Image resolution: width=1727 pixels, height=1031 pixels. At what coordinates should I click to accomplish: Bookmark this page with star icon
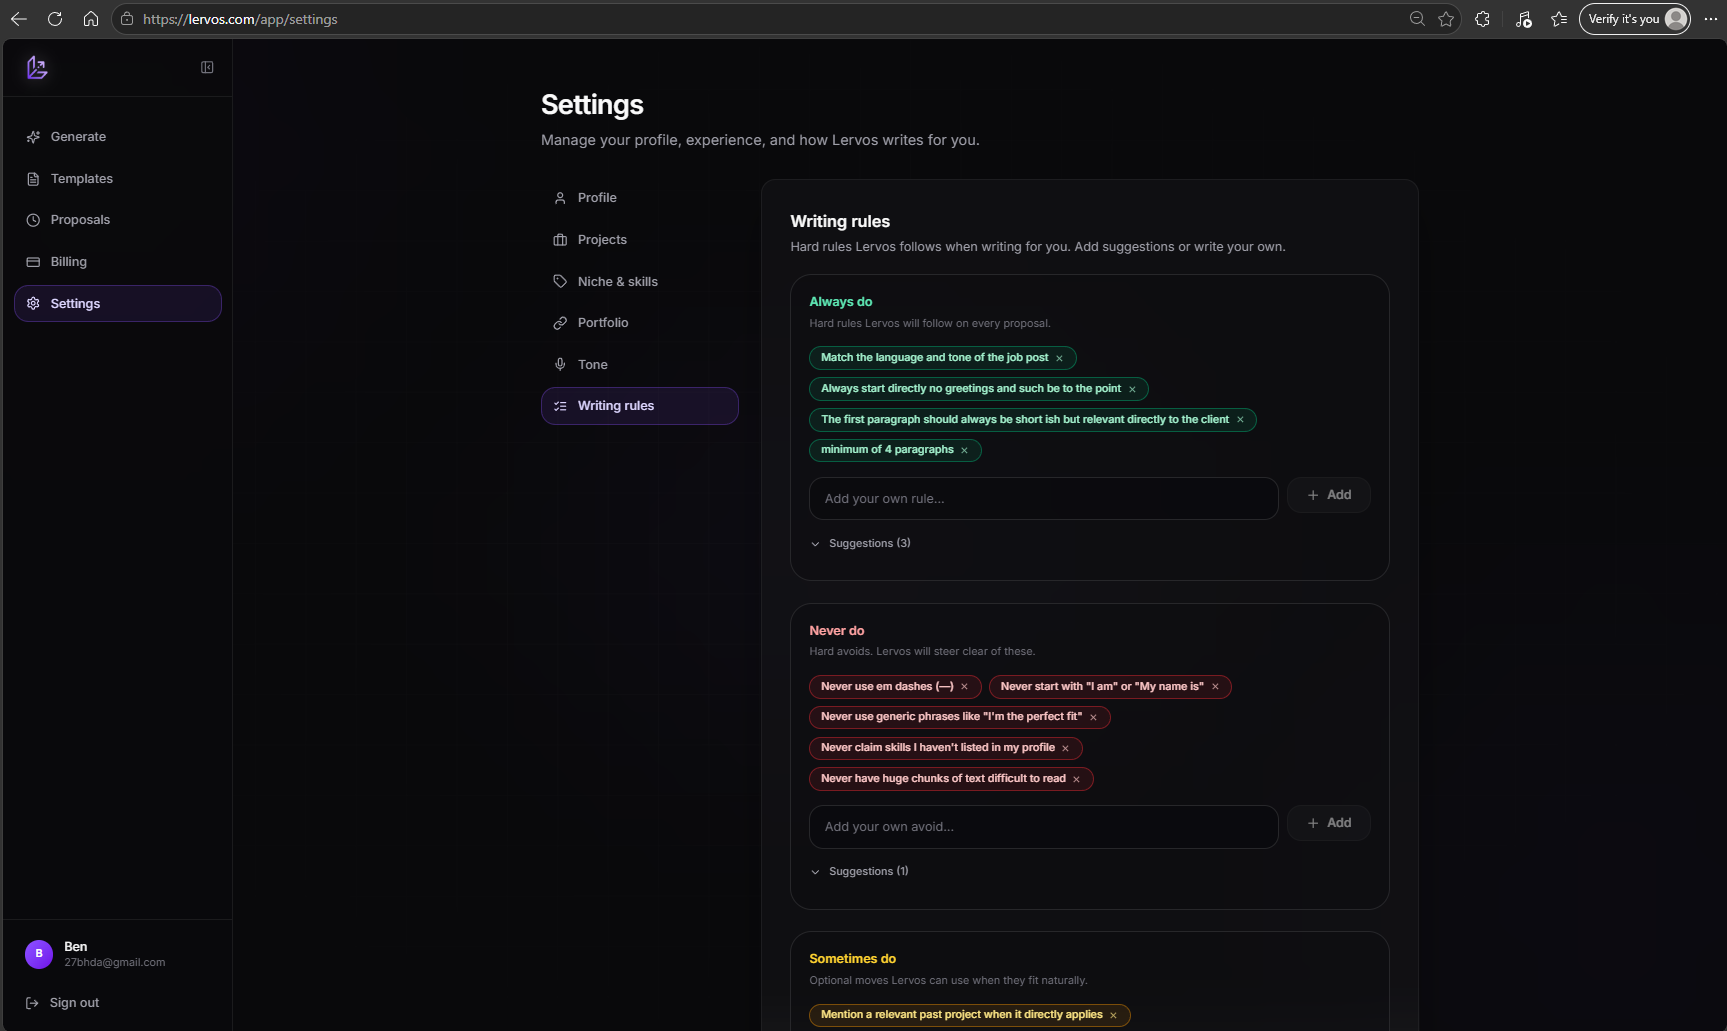[1446, 19]
